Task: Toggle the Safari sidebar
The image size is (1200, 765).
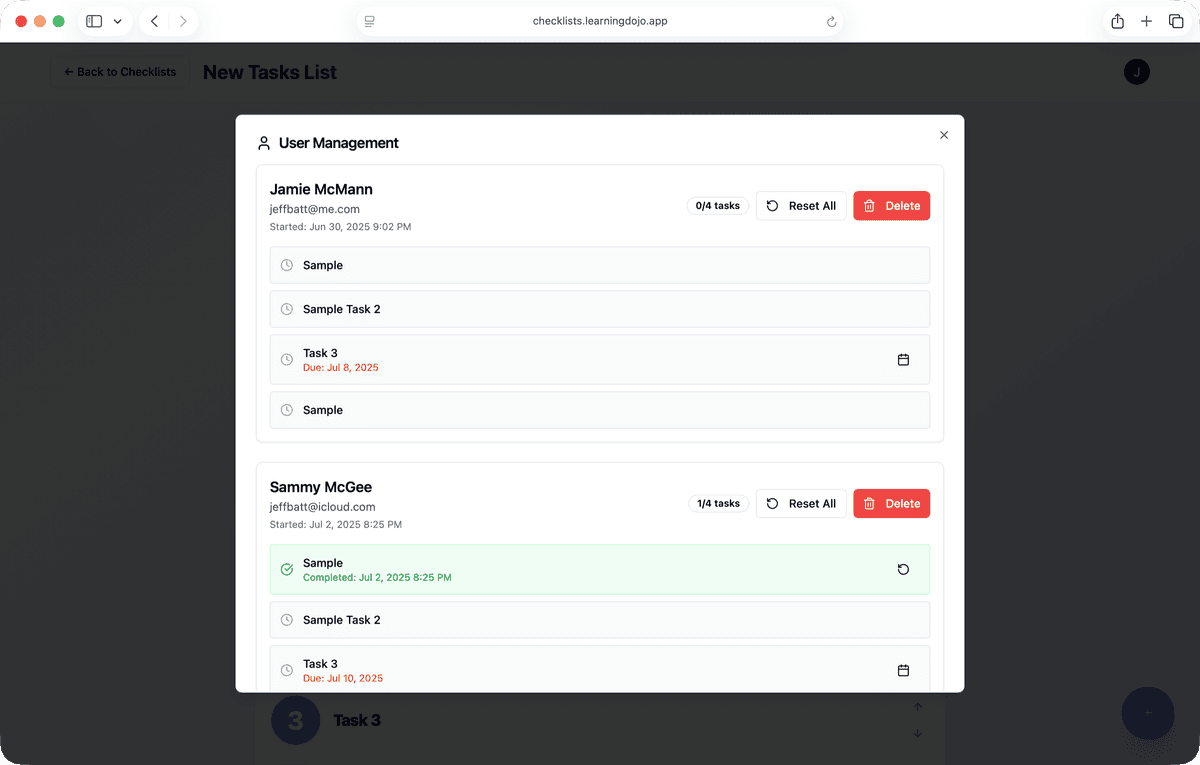Action: (x=94, y=21)
